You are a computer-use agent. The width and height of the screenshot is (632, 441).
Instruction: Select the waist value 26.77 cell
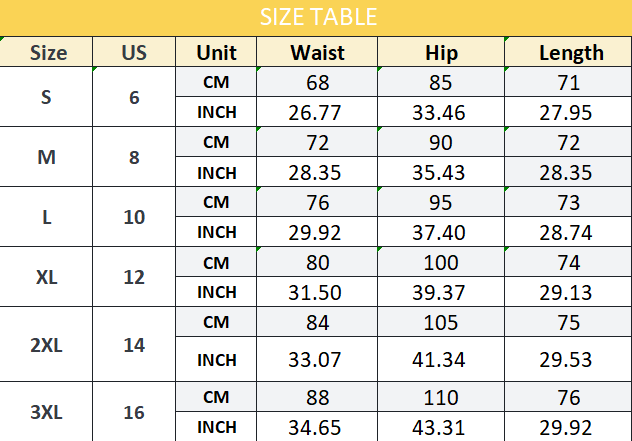pos(317,112)
